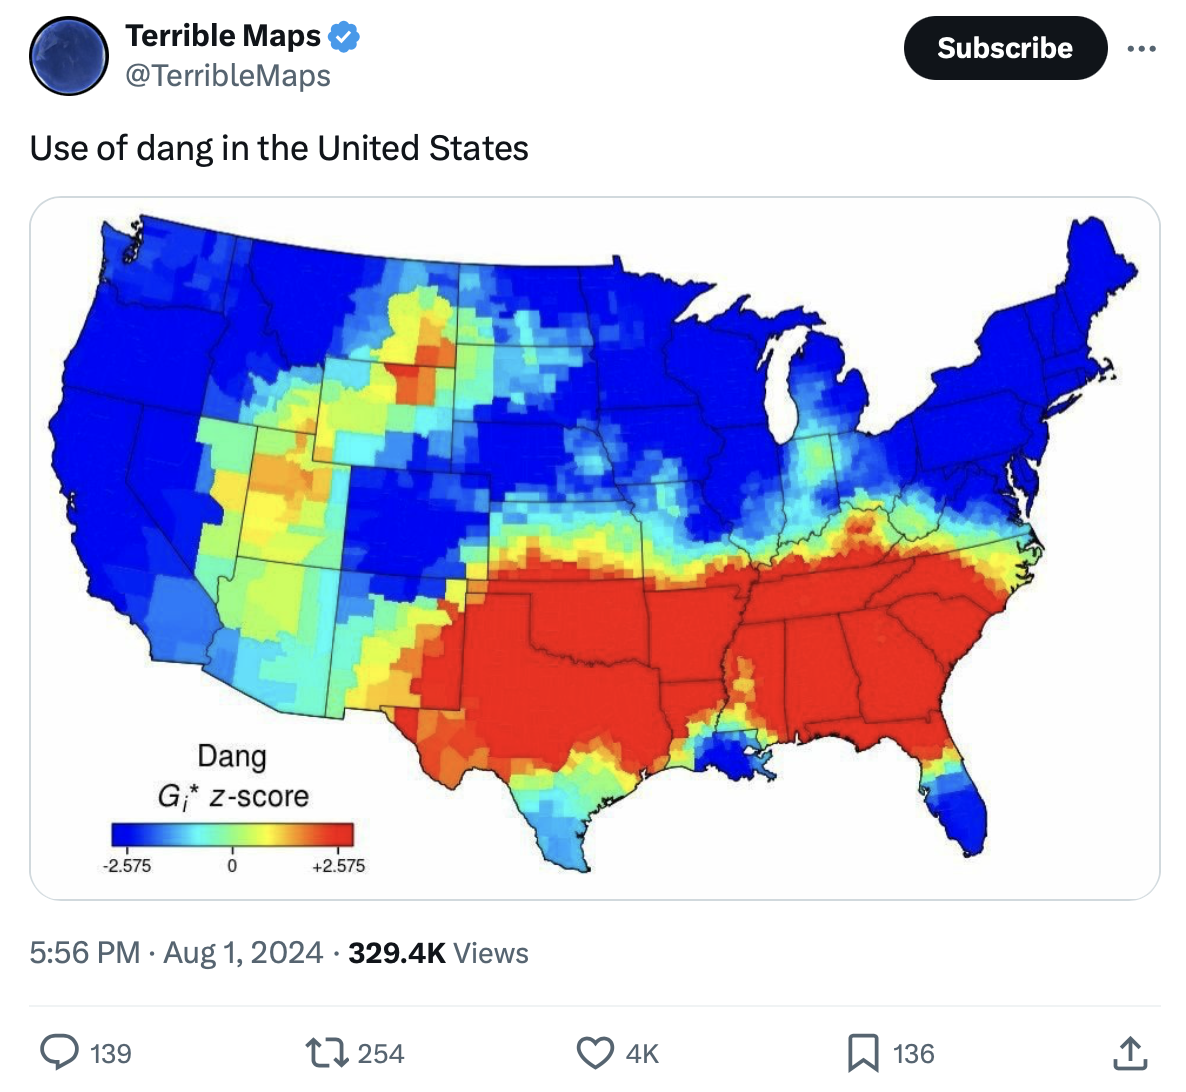Tap the share upload icon
Viewport: 1186px width, 1092px height.
click(1130, 1052)
